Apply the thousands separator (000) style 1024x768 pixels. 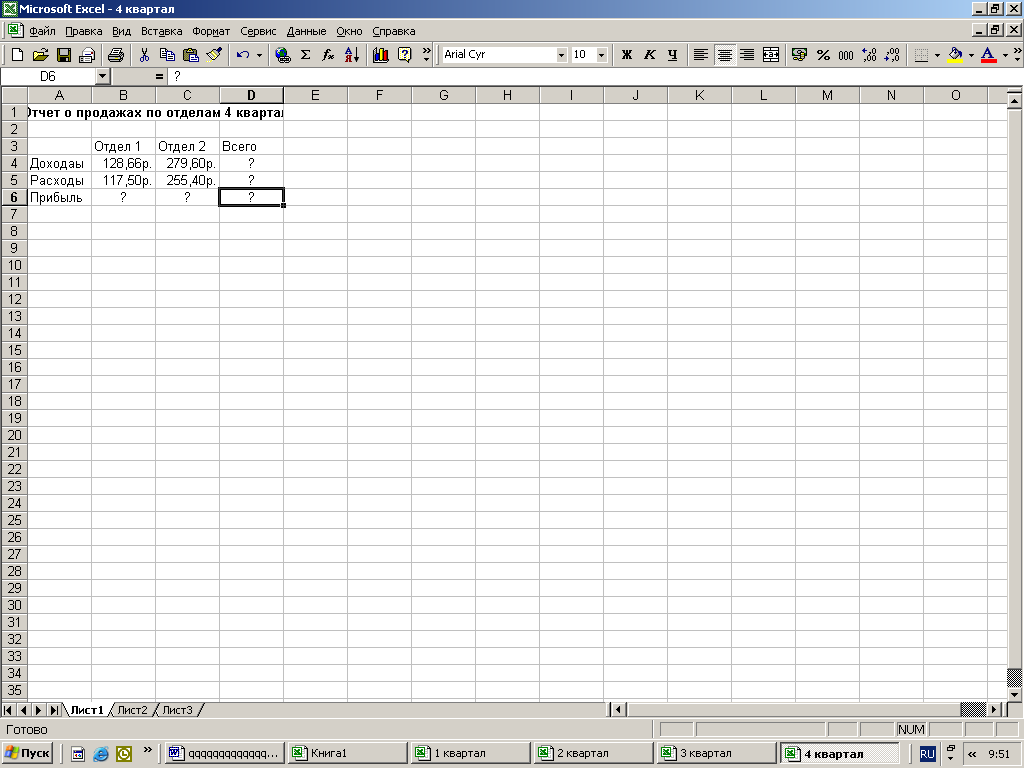(x=846, y=55)
